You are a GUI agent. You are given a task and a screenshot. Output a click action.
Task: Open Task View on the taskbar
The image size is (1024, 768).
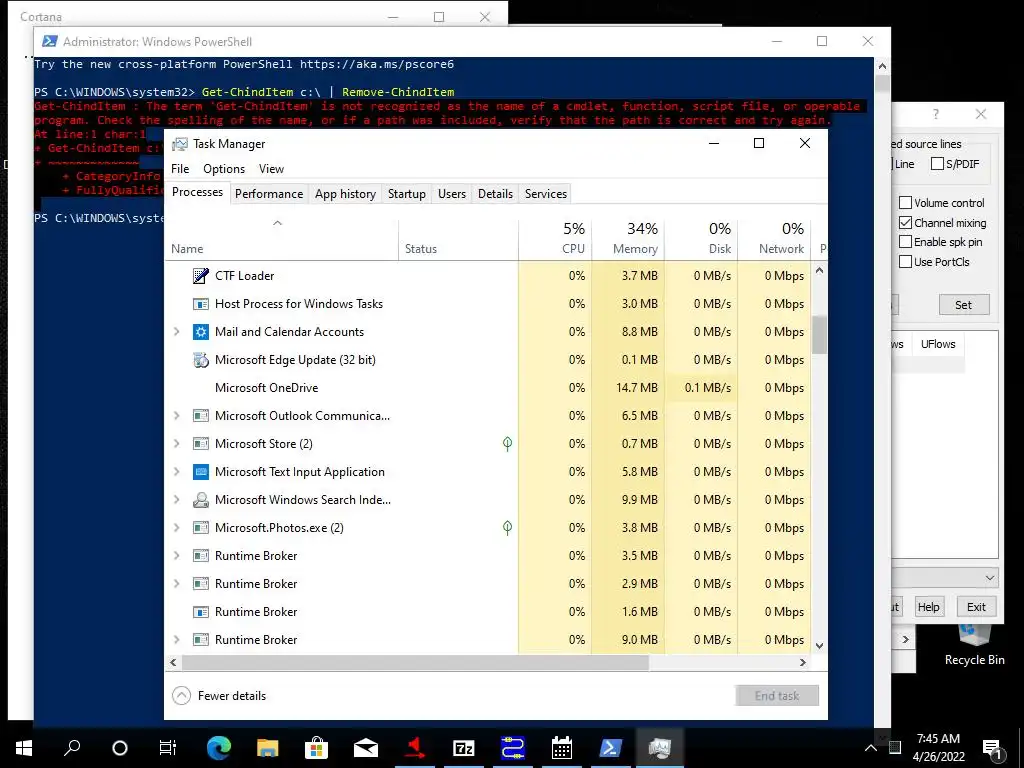point(168,748)
